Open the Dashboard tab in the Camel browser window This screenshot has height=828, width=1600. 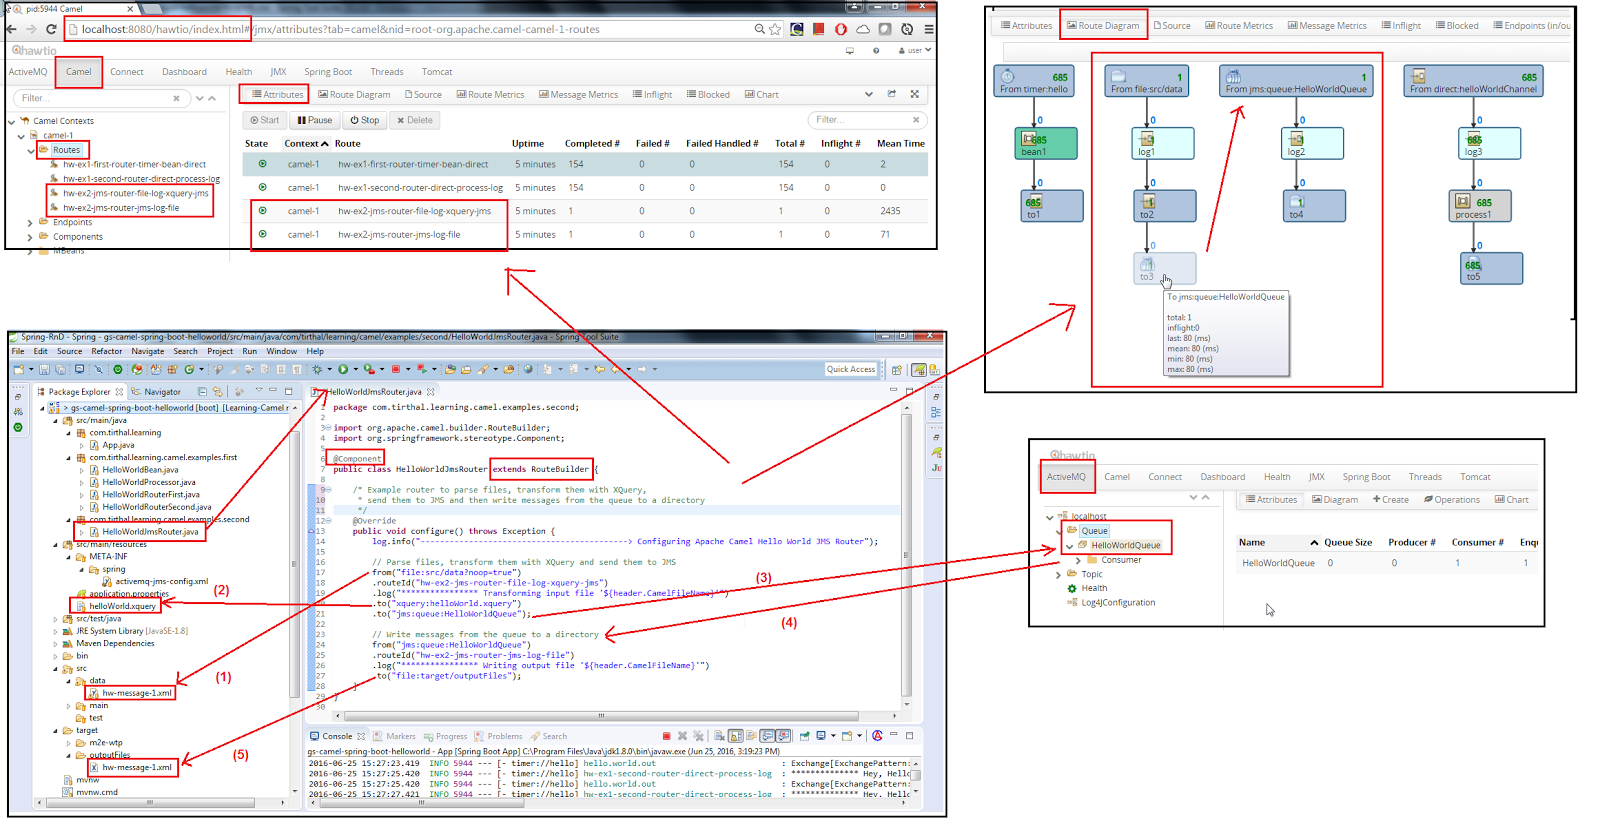(184, 72)
